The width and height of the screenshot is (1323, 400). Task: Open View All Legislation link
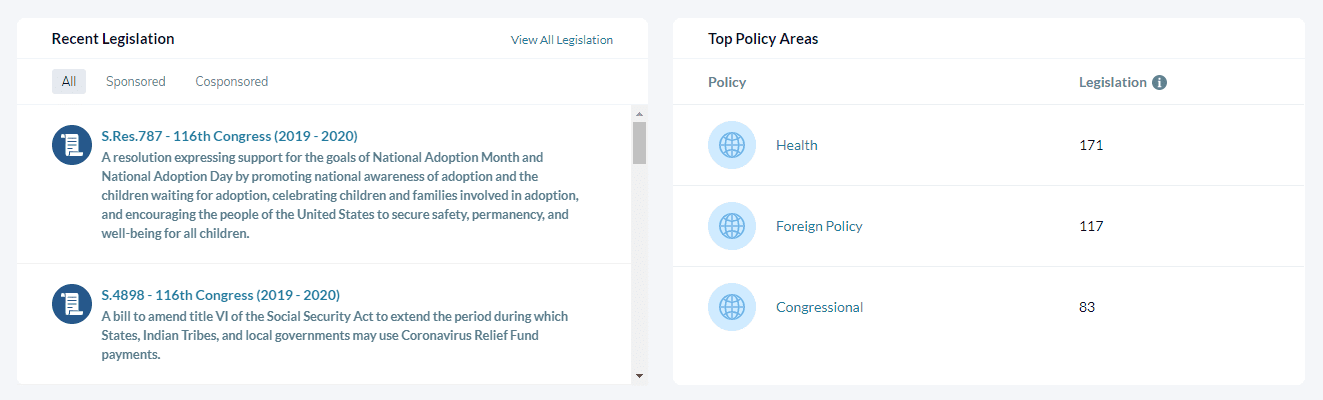pos(561,40)
